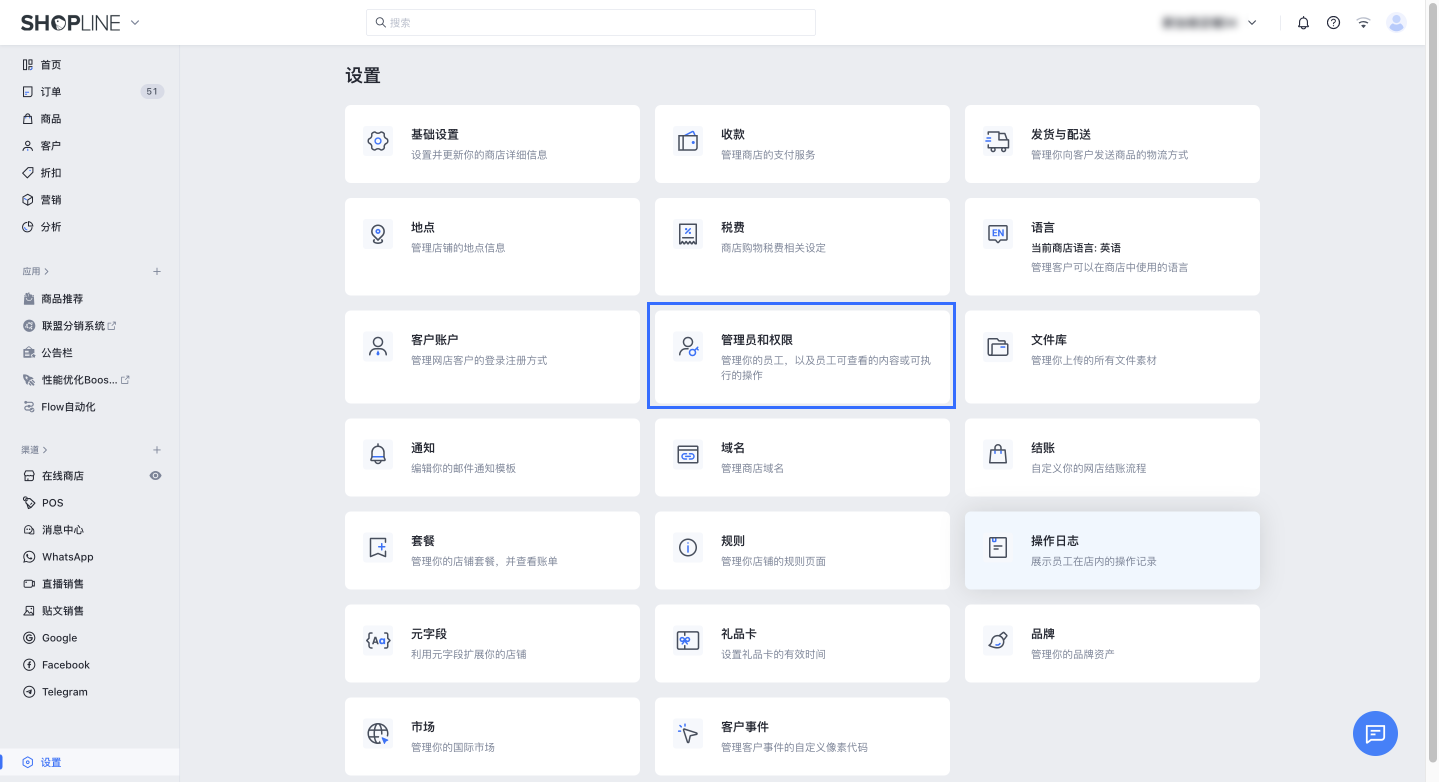The height and width of the screenshot is (782, 1439).
Task: Open Basic Settings (基础设置) card
Action: [492, 144]
